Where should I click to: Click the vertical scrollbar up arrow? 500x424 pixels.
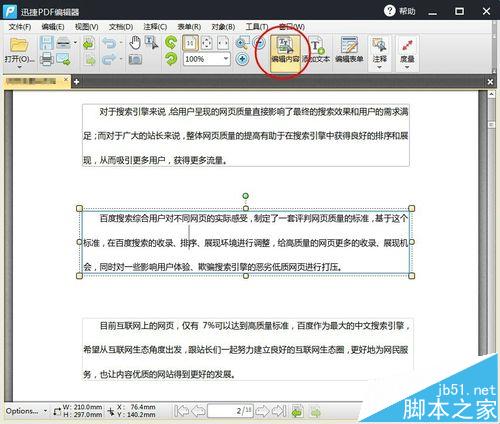pos(491,94)
